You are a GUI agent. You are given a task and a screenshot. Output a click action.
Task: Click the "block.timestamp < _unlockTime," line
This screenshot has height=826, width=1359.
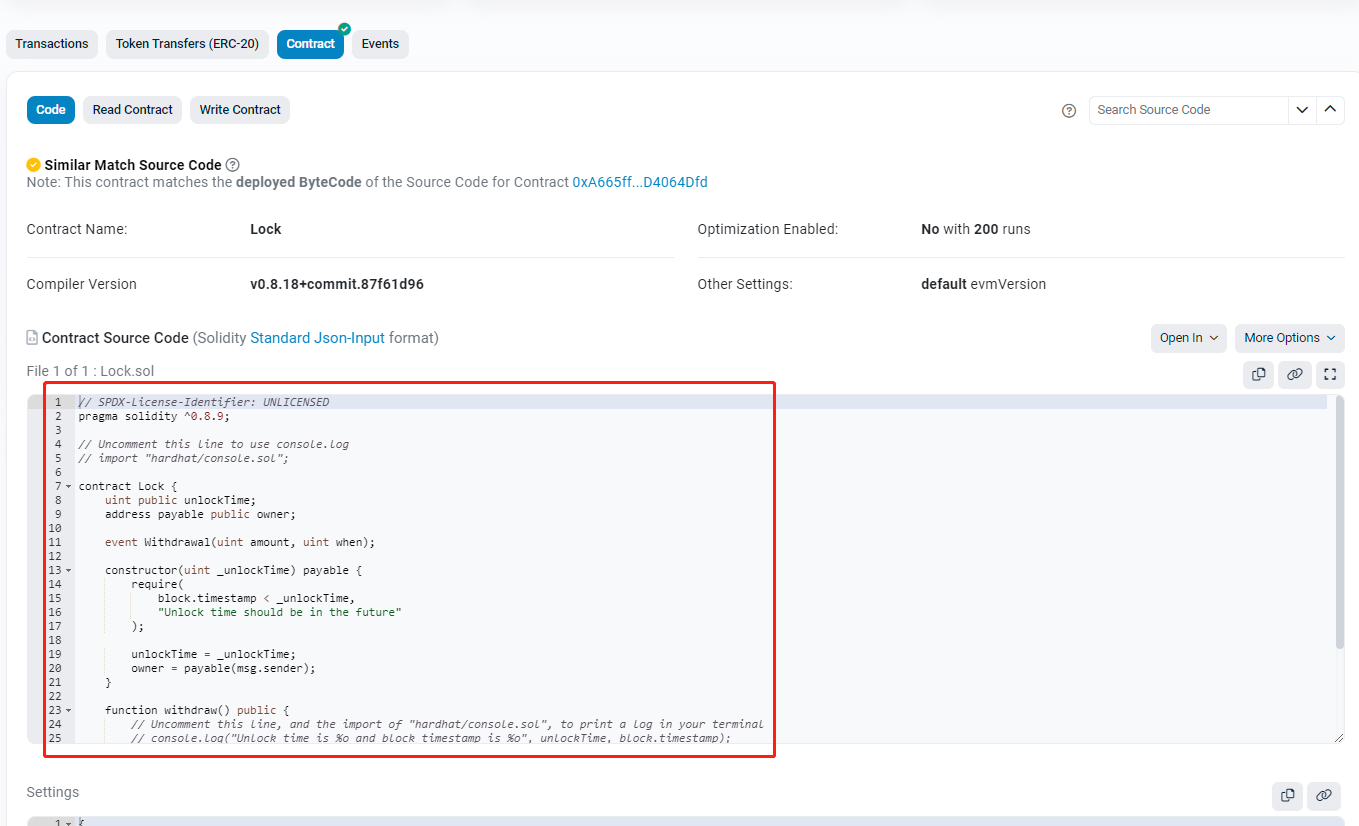[256, 598]
